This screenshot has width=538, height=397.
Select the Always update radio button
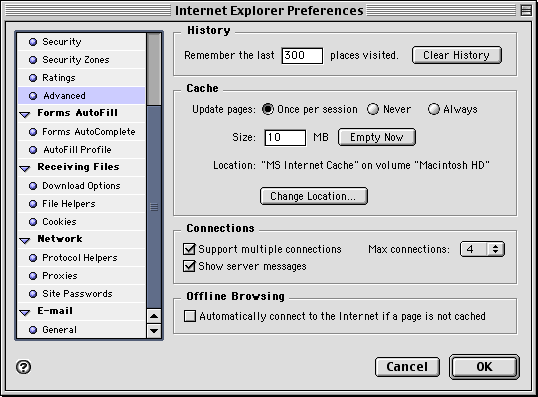(434, 109)
